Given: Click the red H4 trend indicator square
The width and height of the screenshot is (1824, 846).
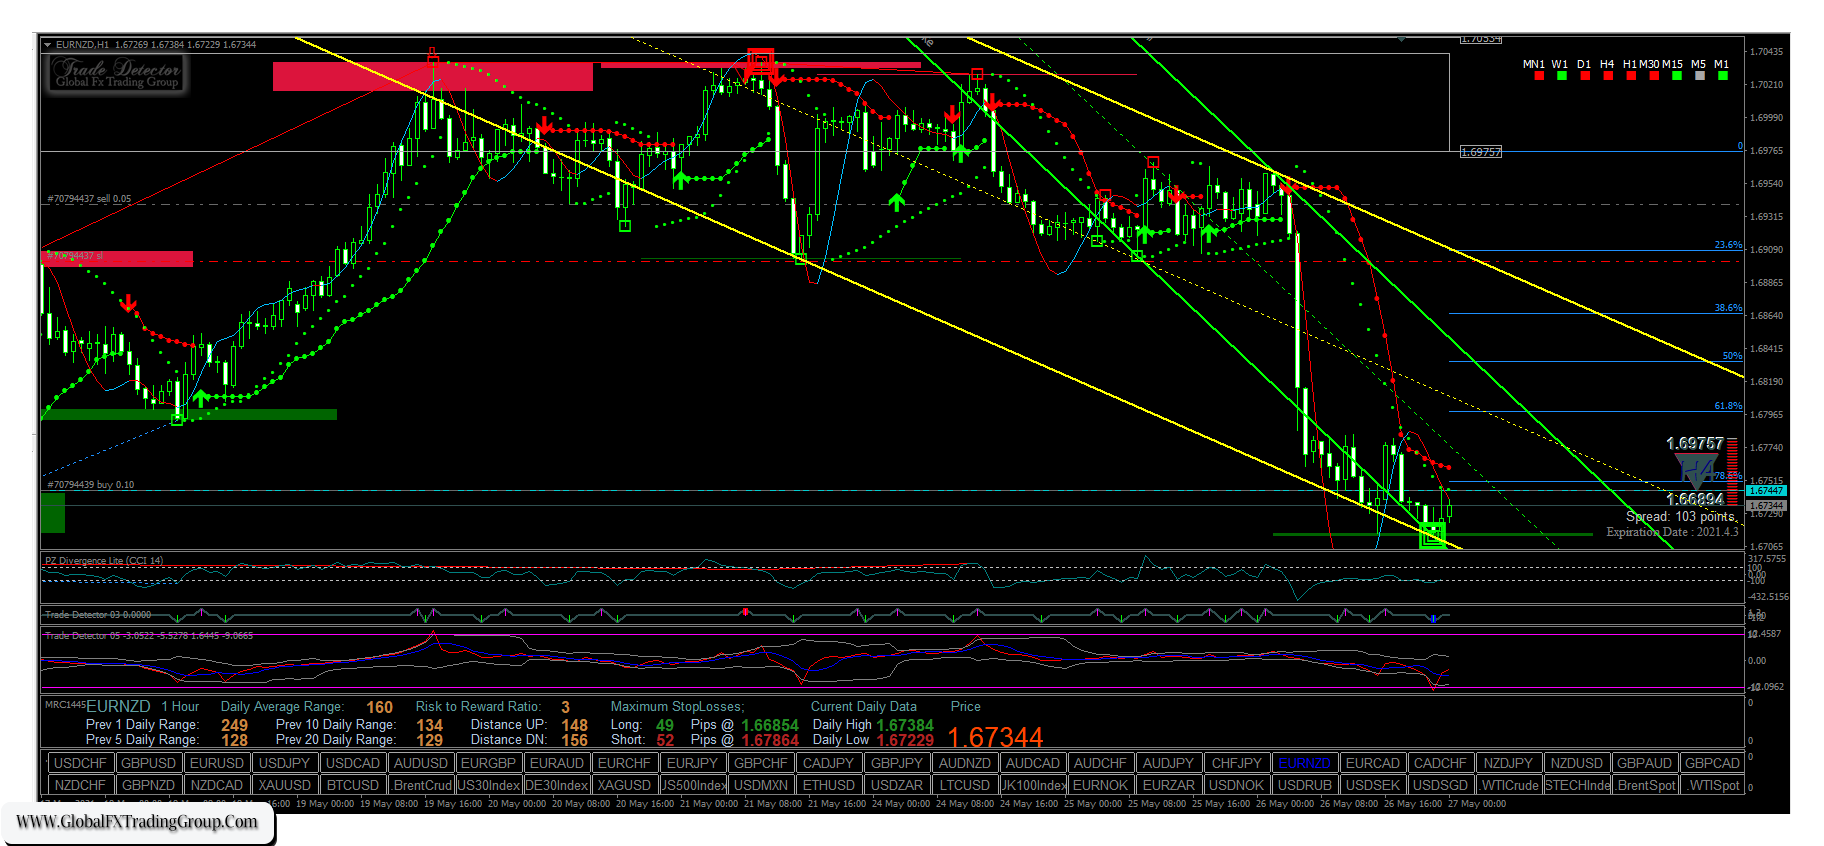Looking at the screenshot, I should tap(1607, 76).
